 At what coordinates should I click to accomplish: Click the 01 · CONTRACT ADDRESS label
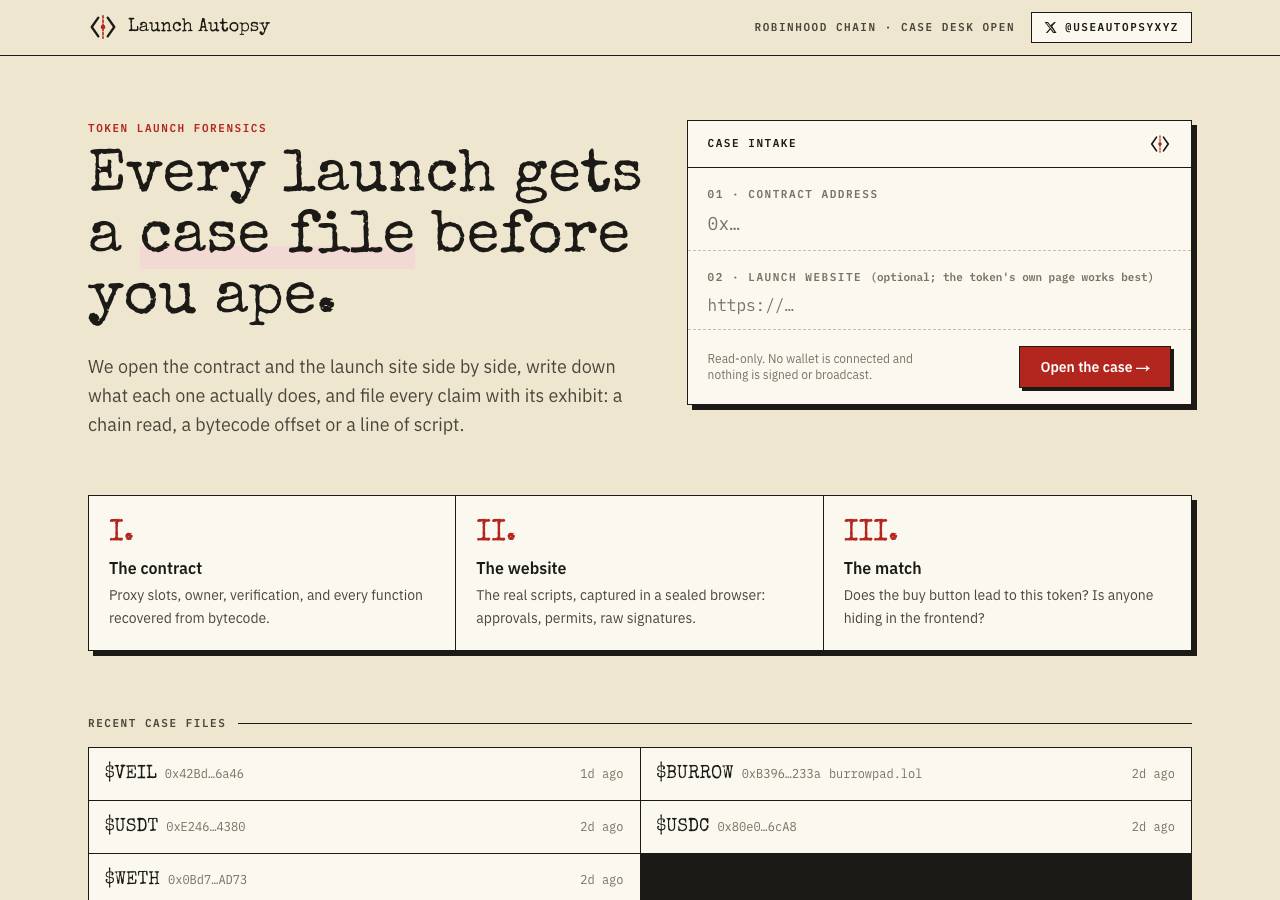click(x=793, y=194)
